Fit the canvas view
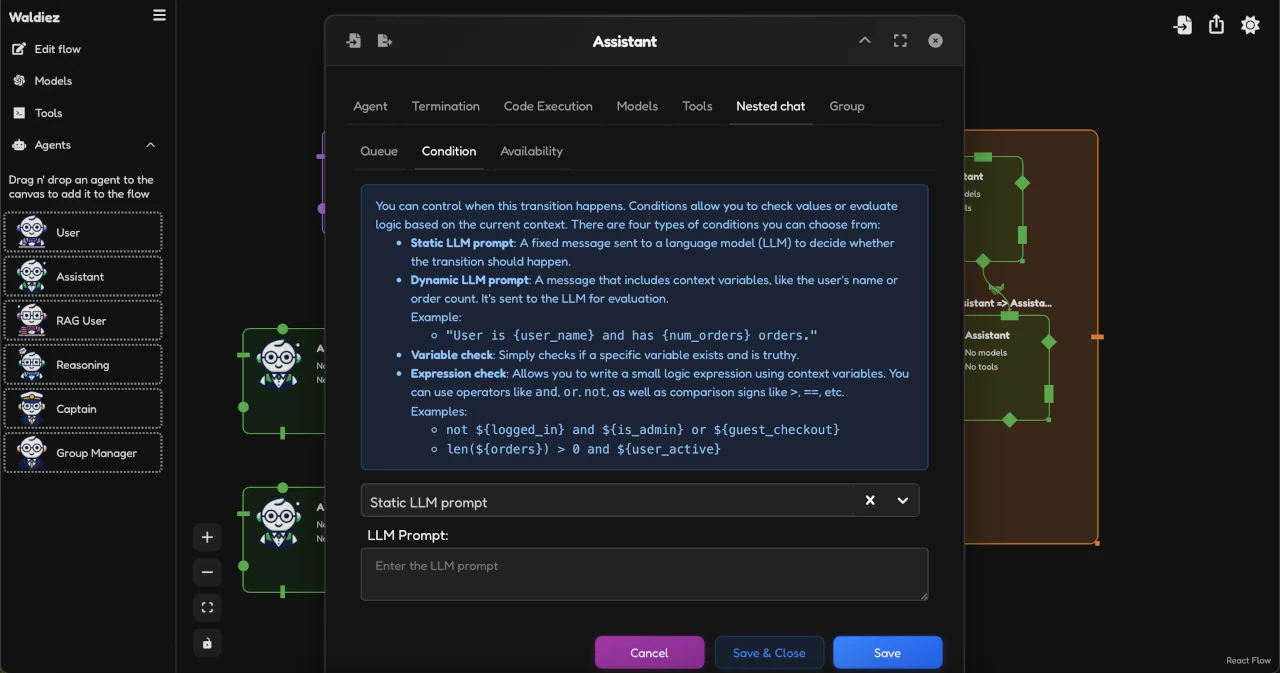 pos(207,607)
